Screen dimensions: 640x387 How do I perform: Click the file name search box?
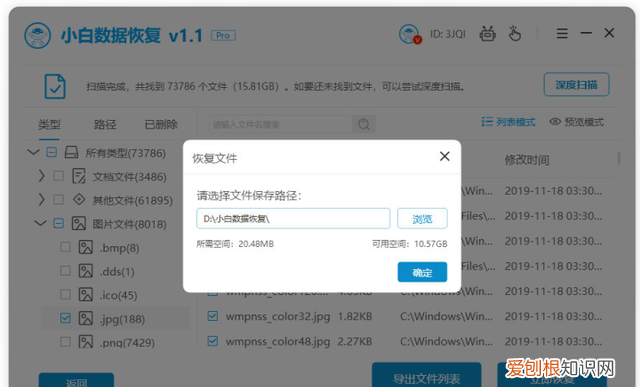coord(281,124)
